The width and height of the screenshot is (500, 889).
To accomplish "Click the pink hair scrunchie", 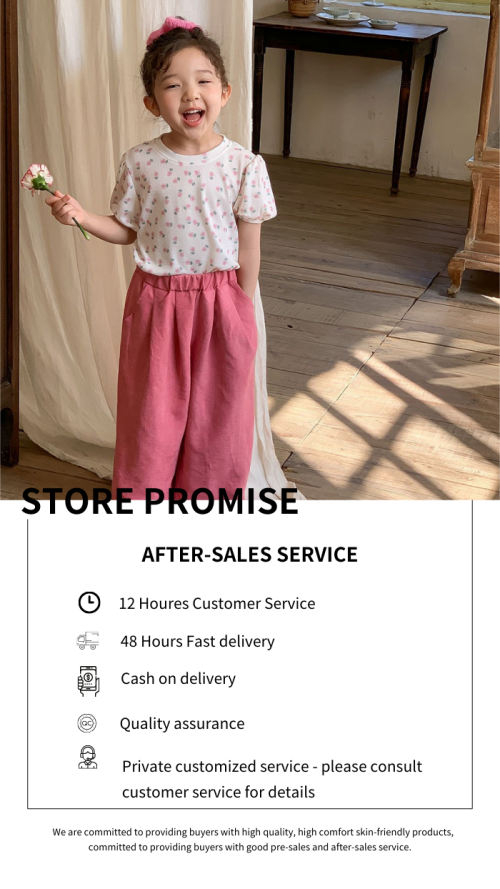I will coord(171,27).
